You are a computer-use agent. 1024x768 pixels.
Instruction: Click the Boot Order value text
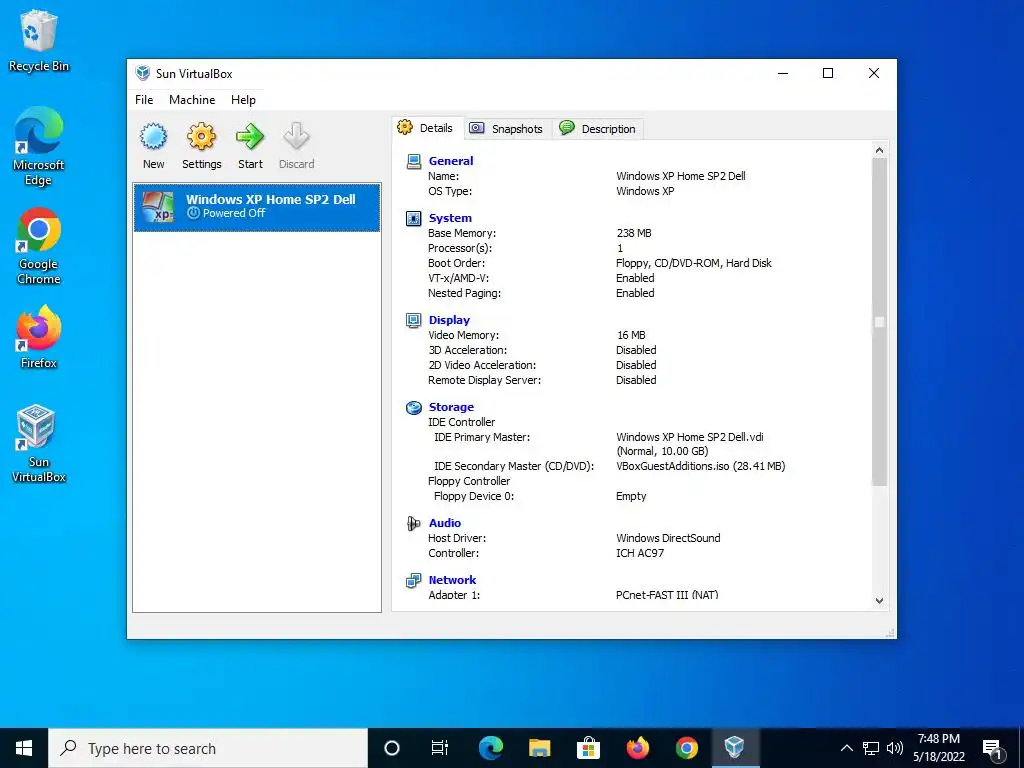(x=694, y=263)
